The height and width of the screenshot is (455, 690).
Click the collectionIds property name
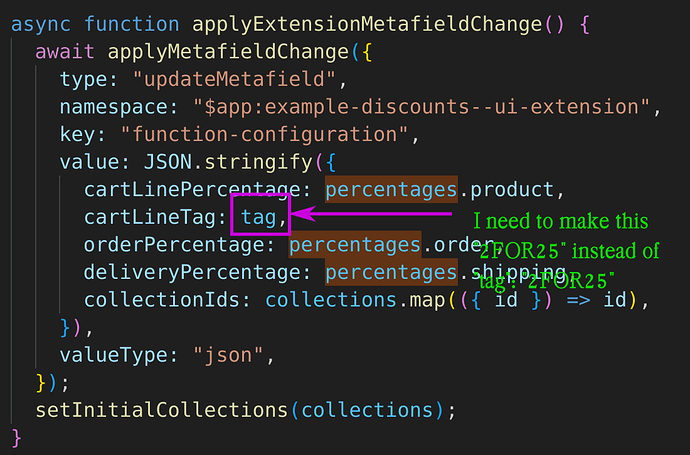tap(161, 300)
